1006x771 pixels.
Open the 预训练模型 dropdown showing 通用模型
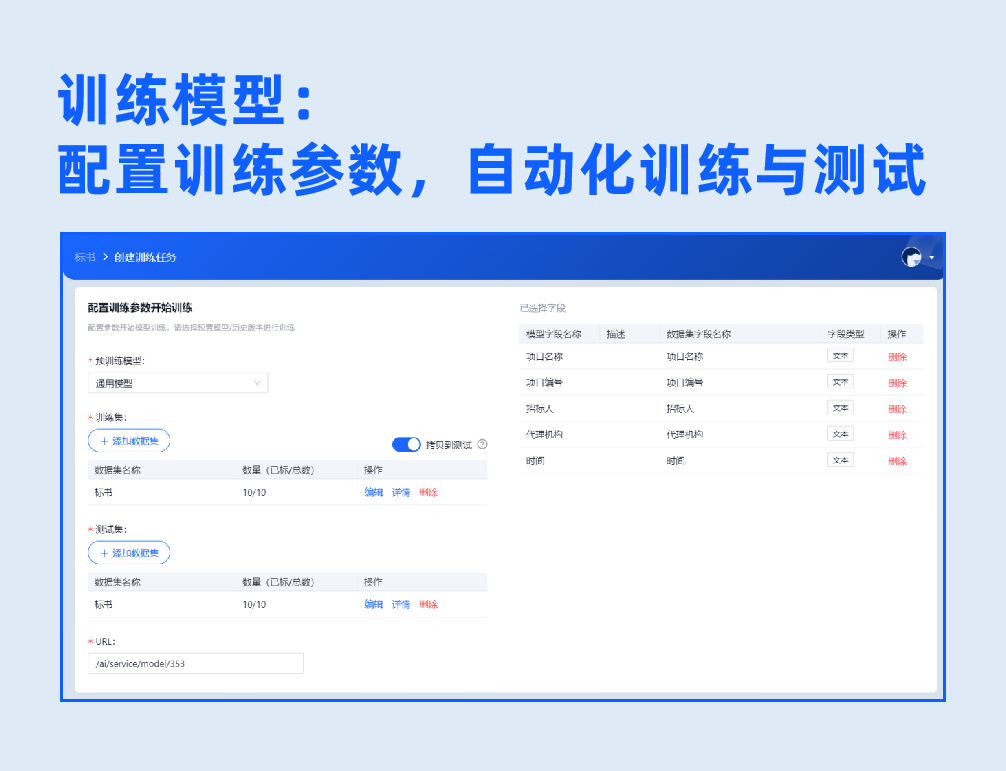pos(178,383)
